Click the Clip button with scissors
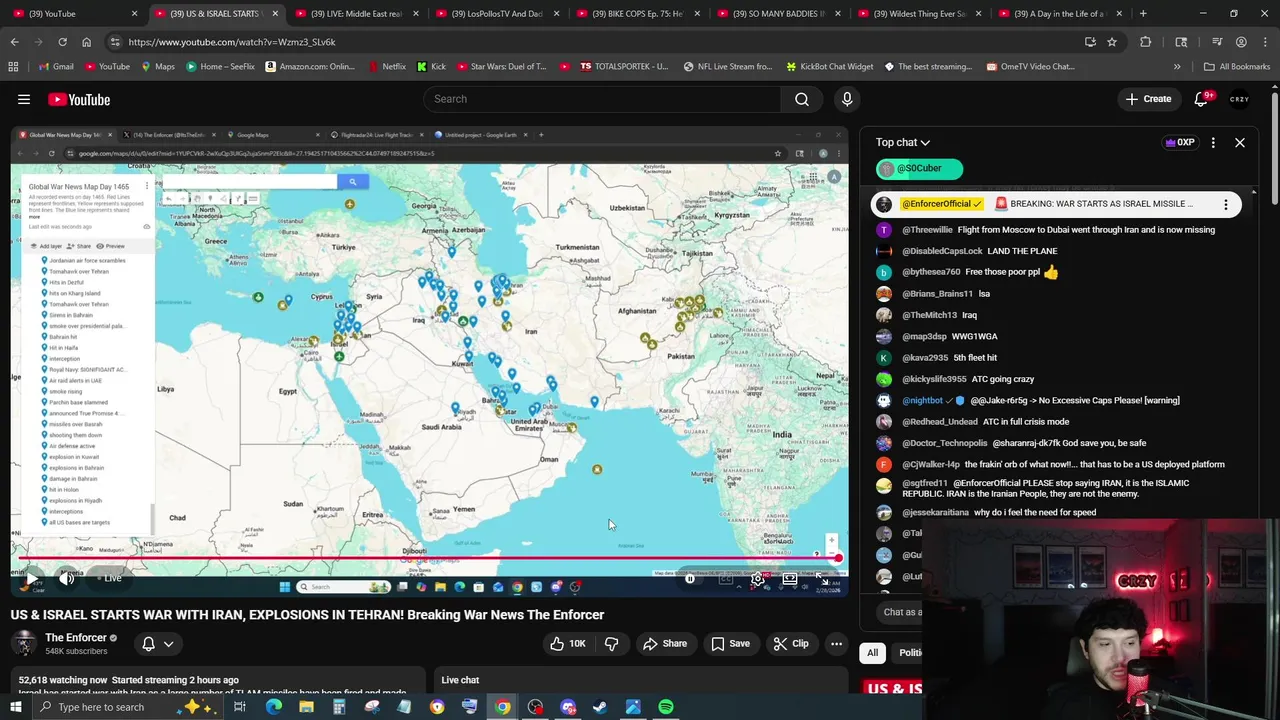The height and width of the screenshot is (720, 1280). 791,644
